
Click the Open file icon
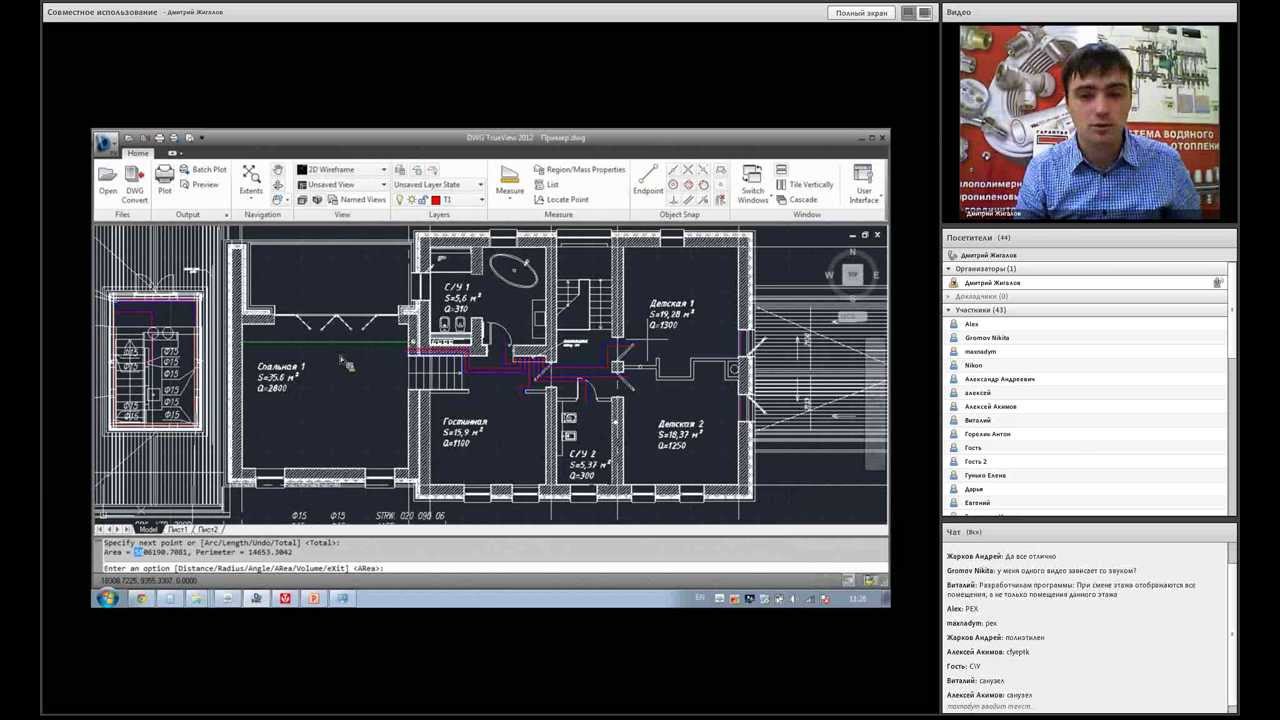point(107,177)
